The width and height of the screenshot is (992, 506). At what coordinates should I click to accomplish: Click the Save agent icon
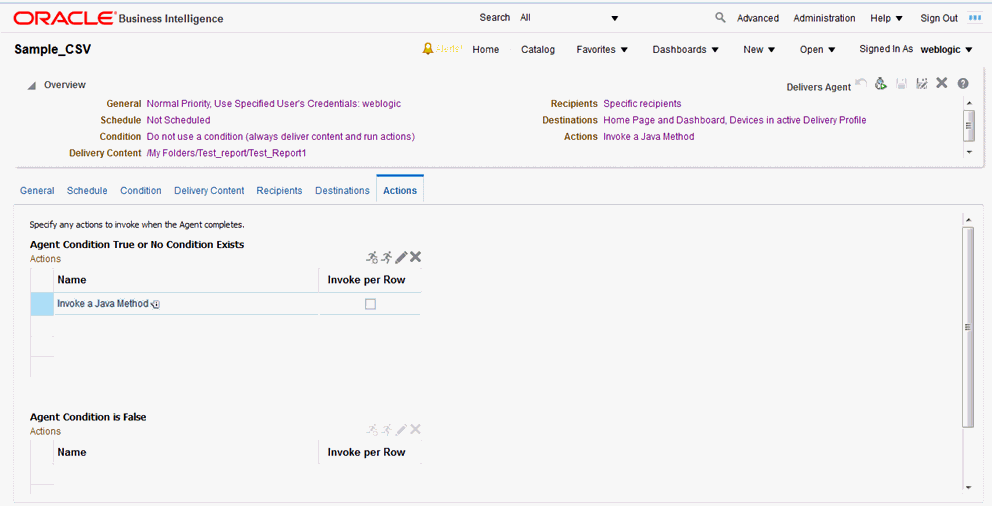[902, 83]
